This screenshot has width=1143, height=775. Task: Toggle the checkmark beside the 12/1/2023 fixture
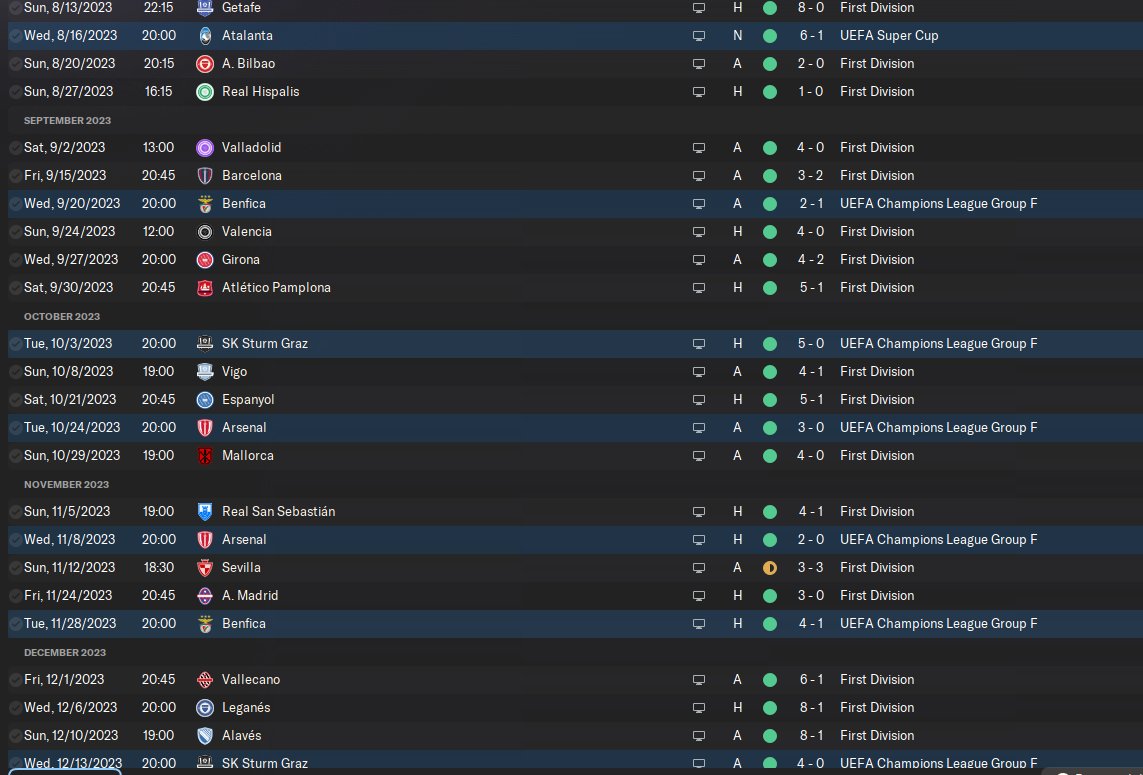click(x=15, y=679)
